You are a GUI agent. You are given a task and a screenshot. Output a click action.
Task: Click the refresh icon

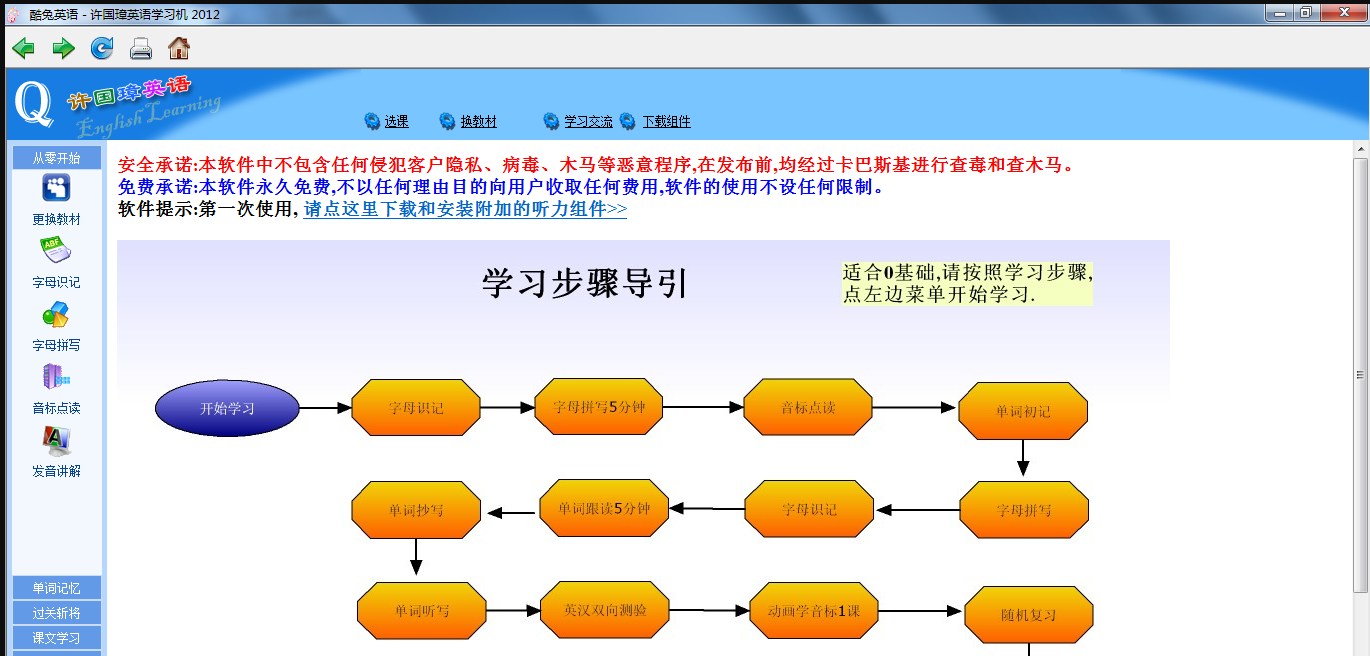[x=101, y=47]
